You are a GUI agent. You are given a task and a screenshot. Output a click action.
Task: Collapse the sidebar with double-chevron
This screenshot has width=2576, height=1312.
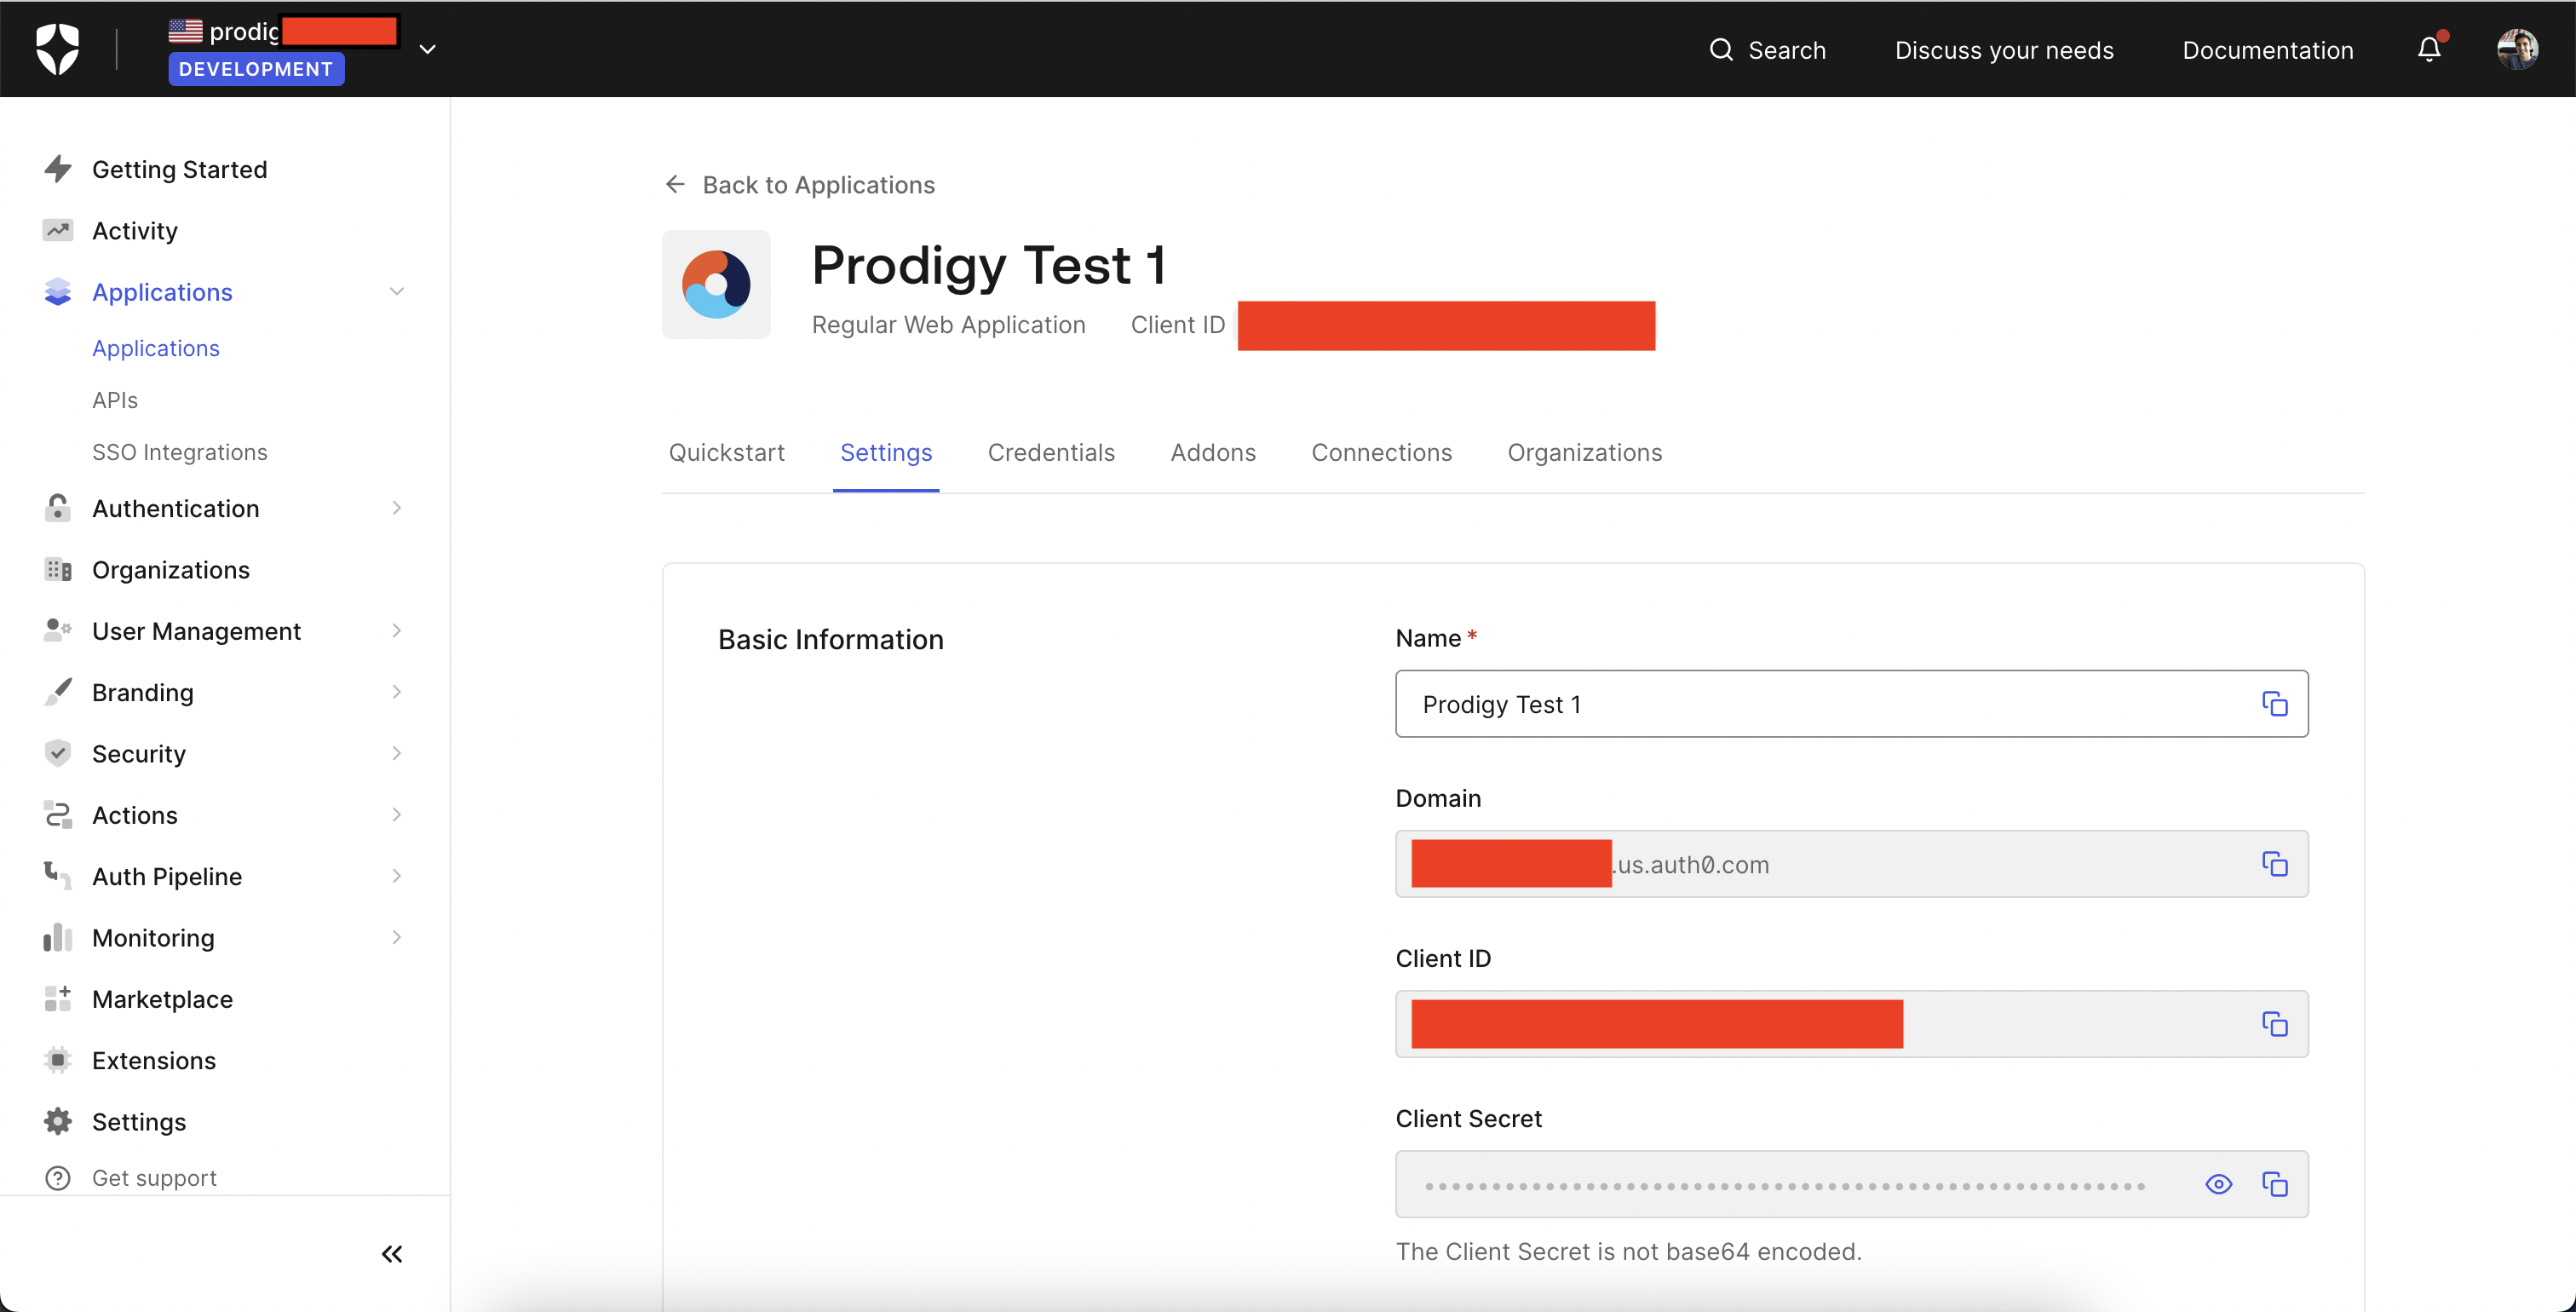392,1254
